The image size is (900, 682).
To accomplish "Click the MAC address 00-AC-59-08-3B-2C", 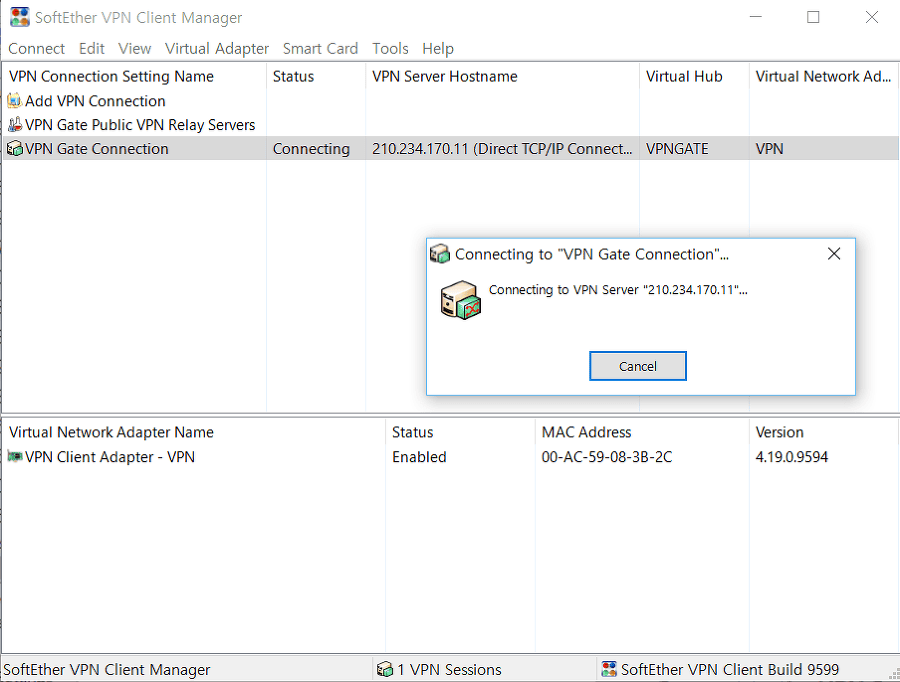I will pyautogui.click(x=607, y=457).
